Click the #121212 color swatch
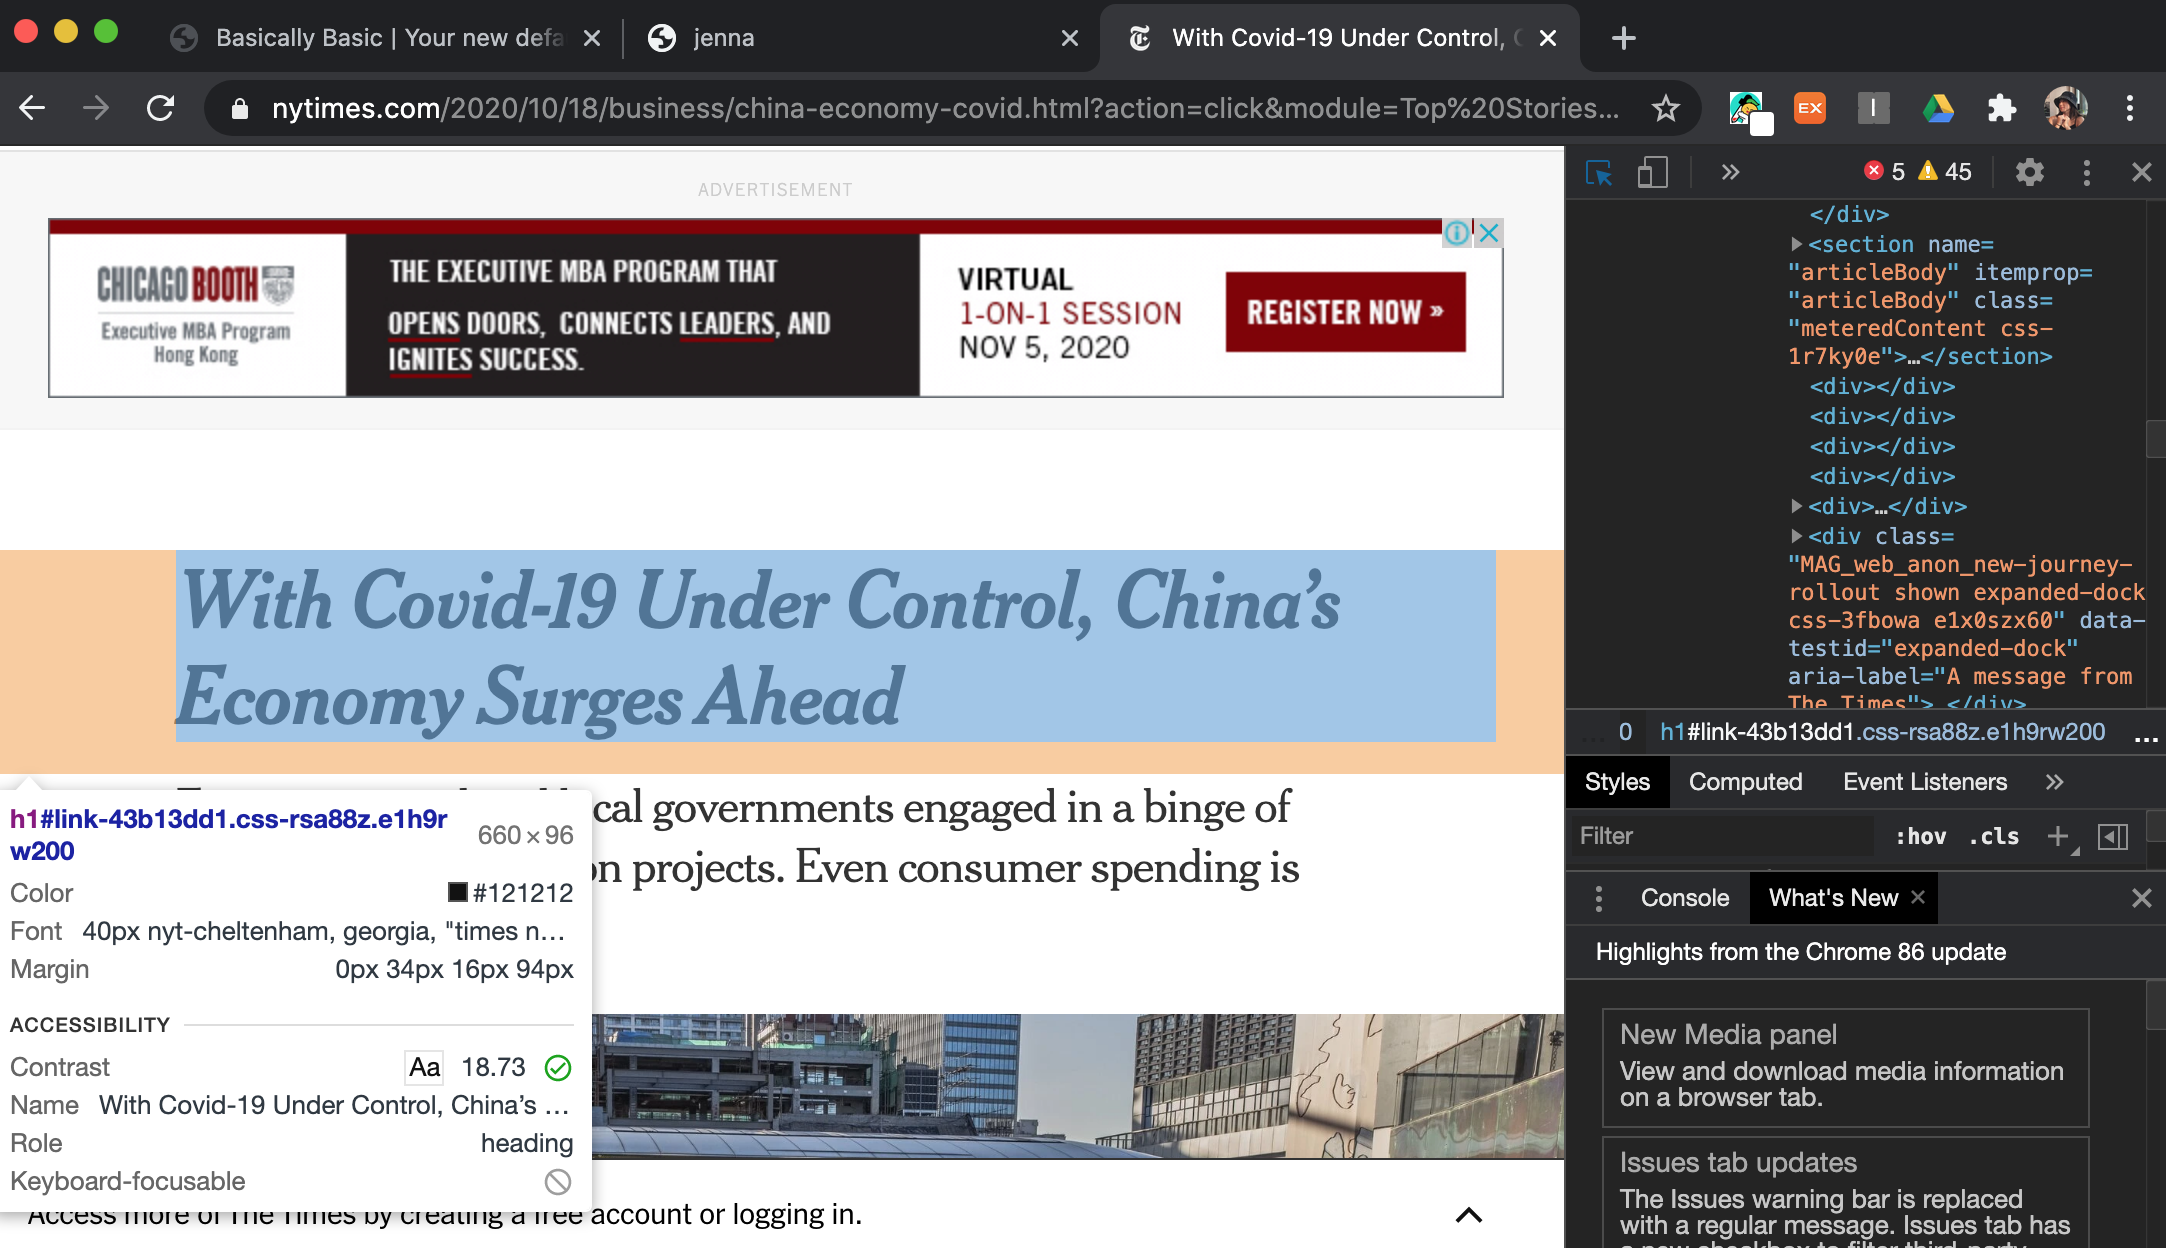 [x=458, y=892]
